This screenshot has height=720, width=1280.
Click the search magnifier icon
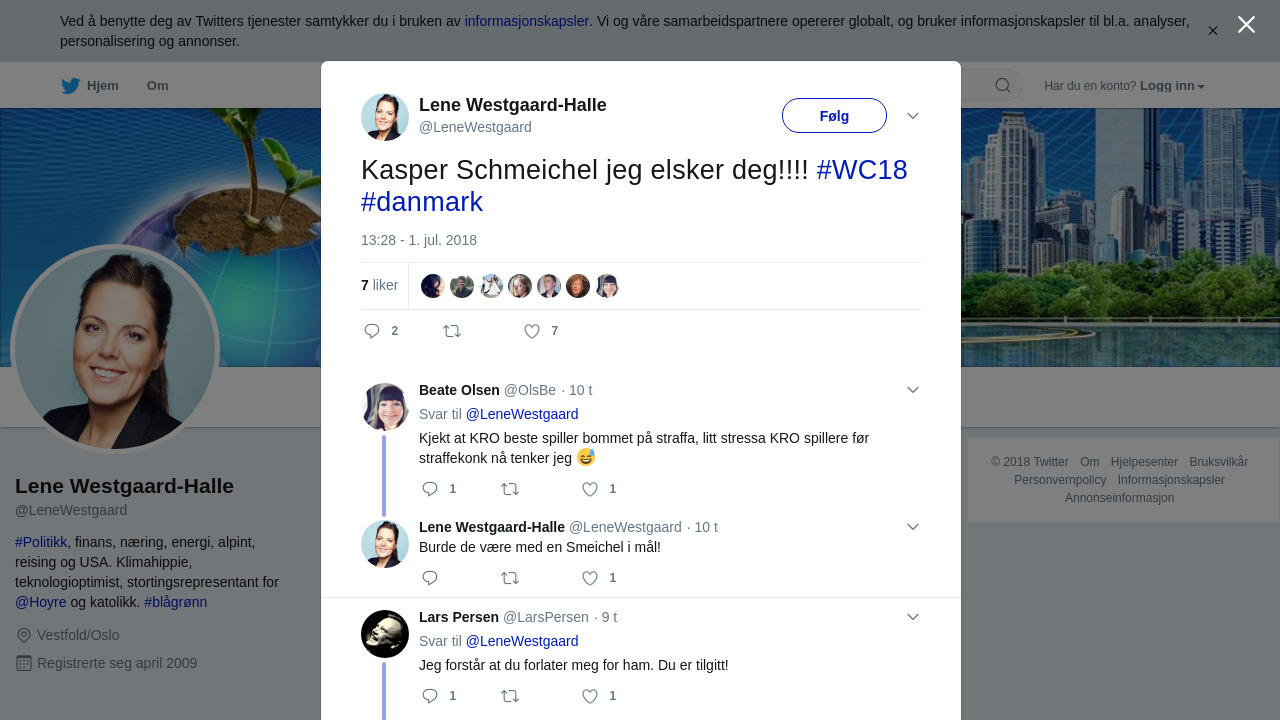click(1003, 86)
